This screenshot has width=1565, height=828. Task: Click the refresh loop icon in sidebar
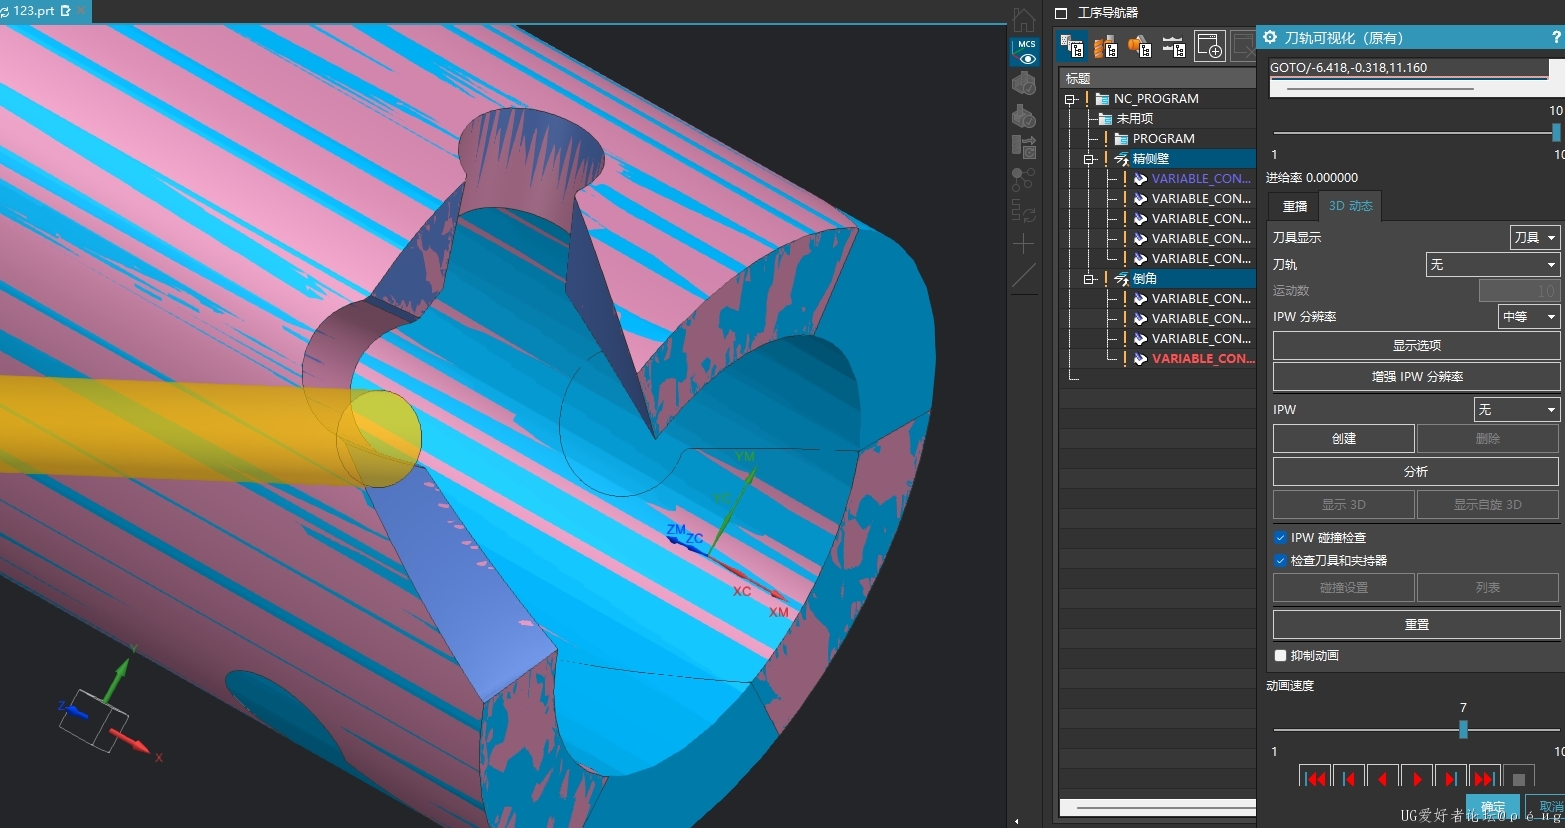click(1024, 211)
